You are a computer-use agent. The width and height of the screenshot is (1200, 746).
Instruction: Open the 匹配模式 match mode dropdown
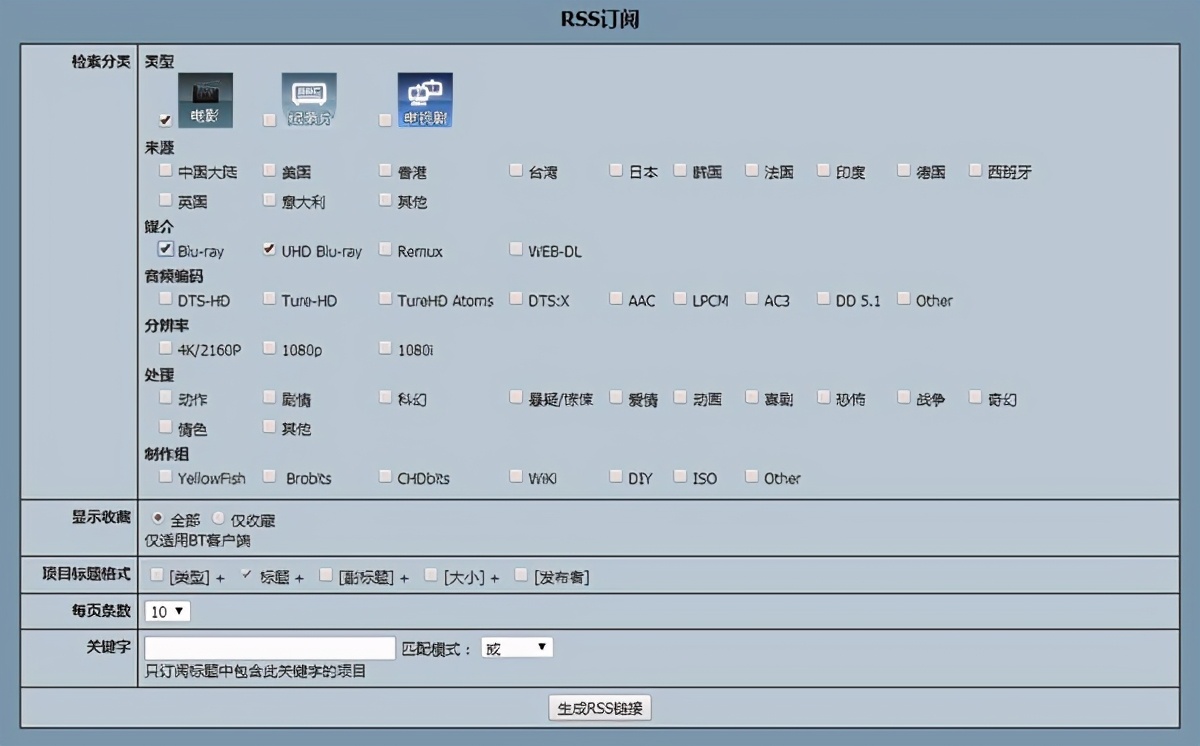click(x=516, y=646)
